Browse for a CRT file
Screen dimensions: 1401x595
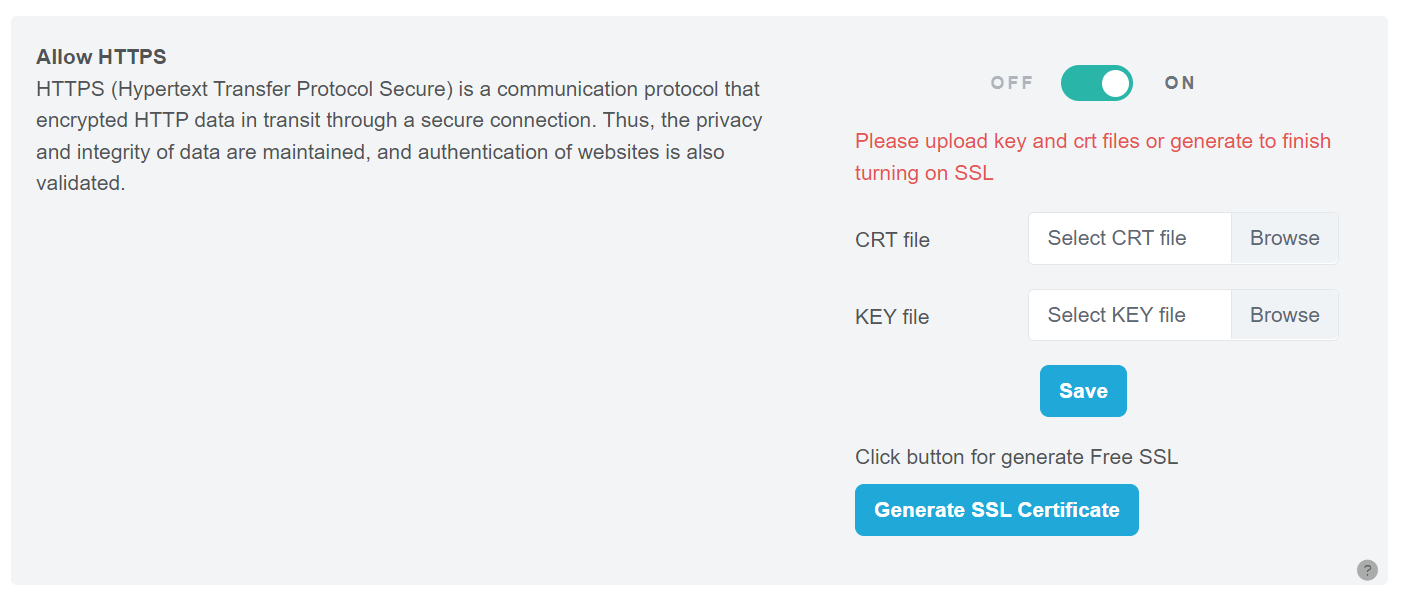[x=1284, y=238]
